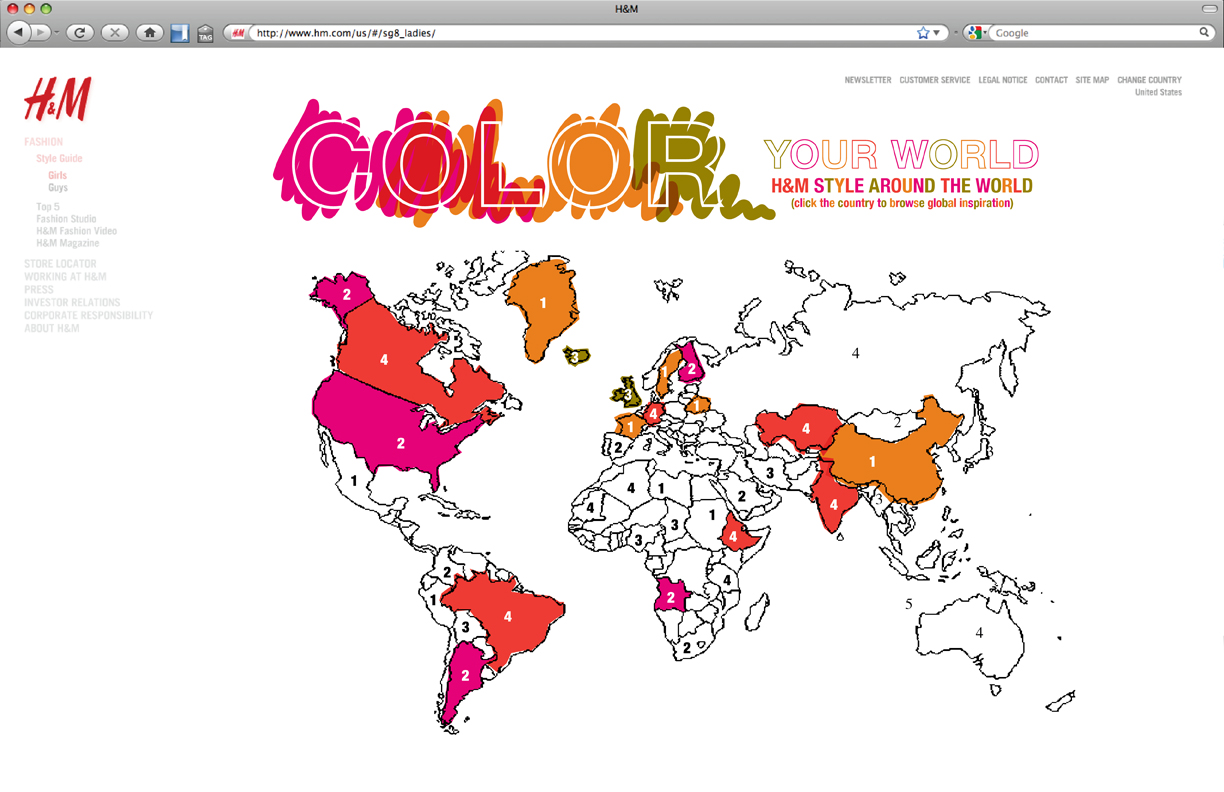
Task: Open PRESS in left menu
Action: pyautogui.click(x=38, y=290)
